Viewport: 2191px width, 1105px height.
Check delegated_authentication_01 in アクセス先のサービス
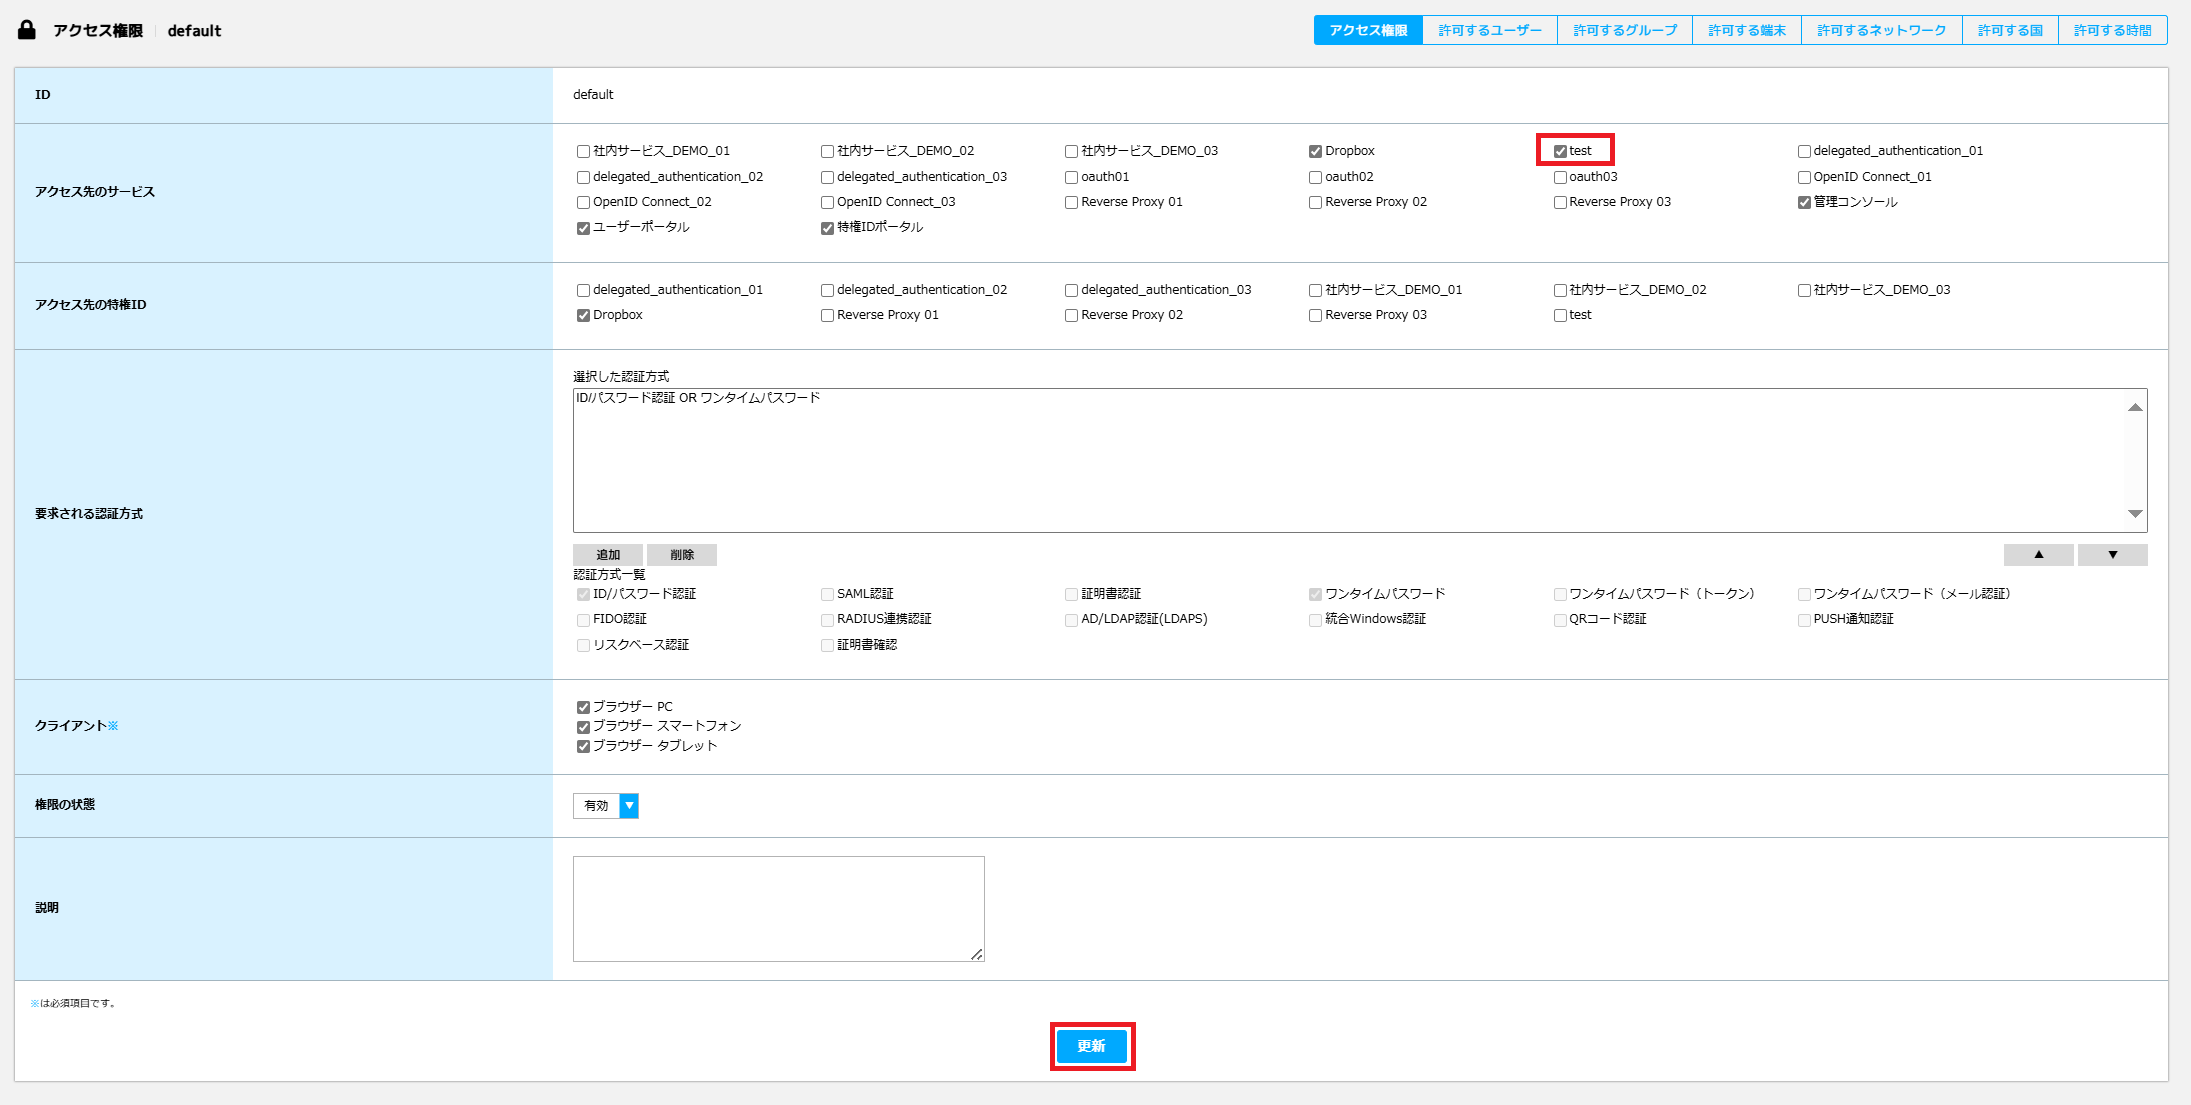pos(1804,151)
